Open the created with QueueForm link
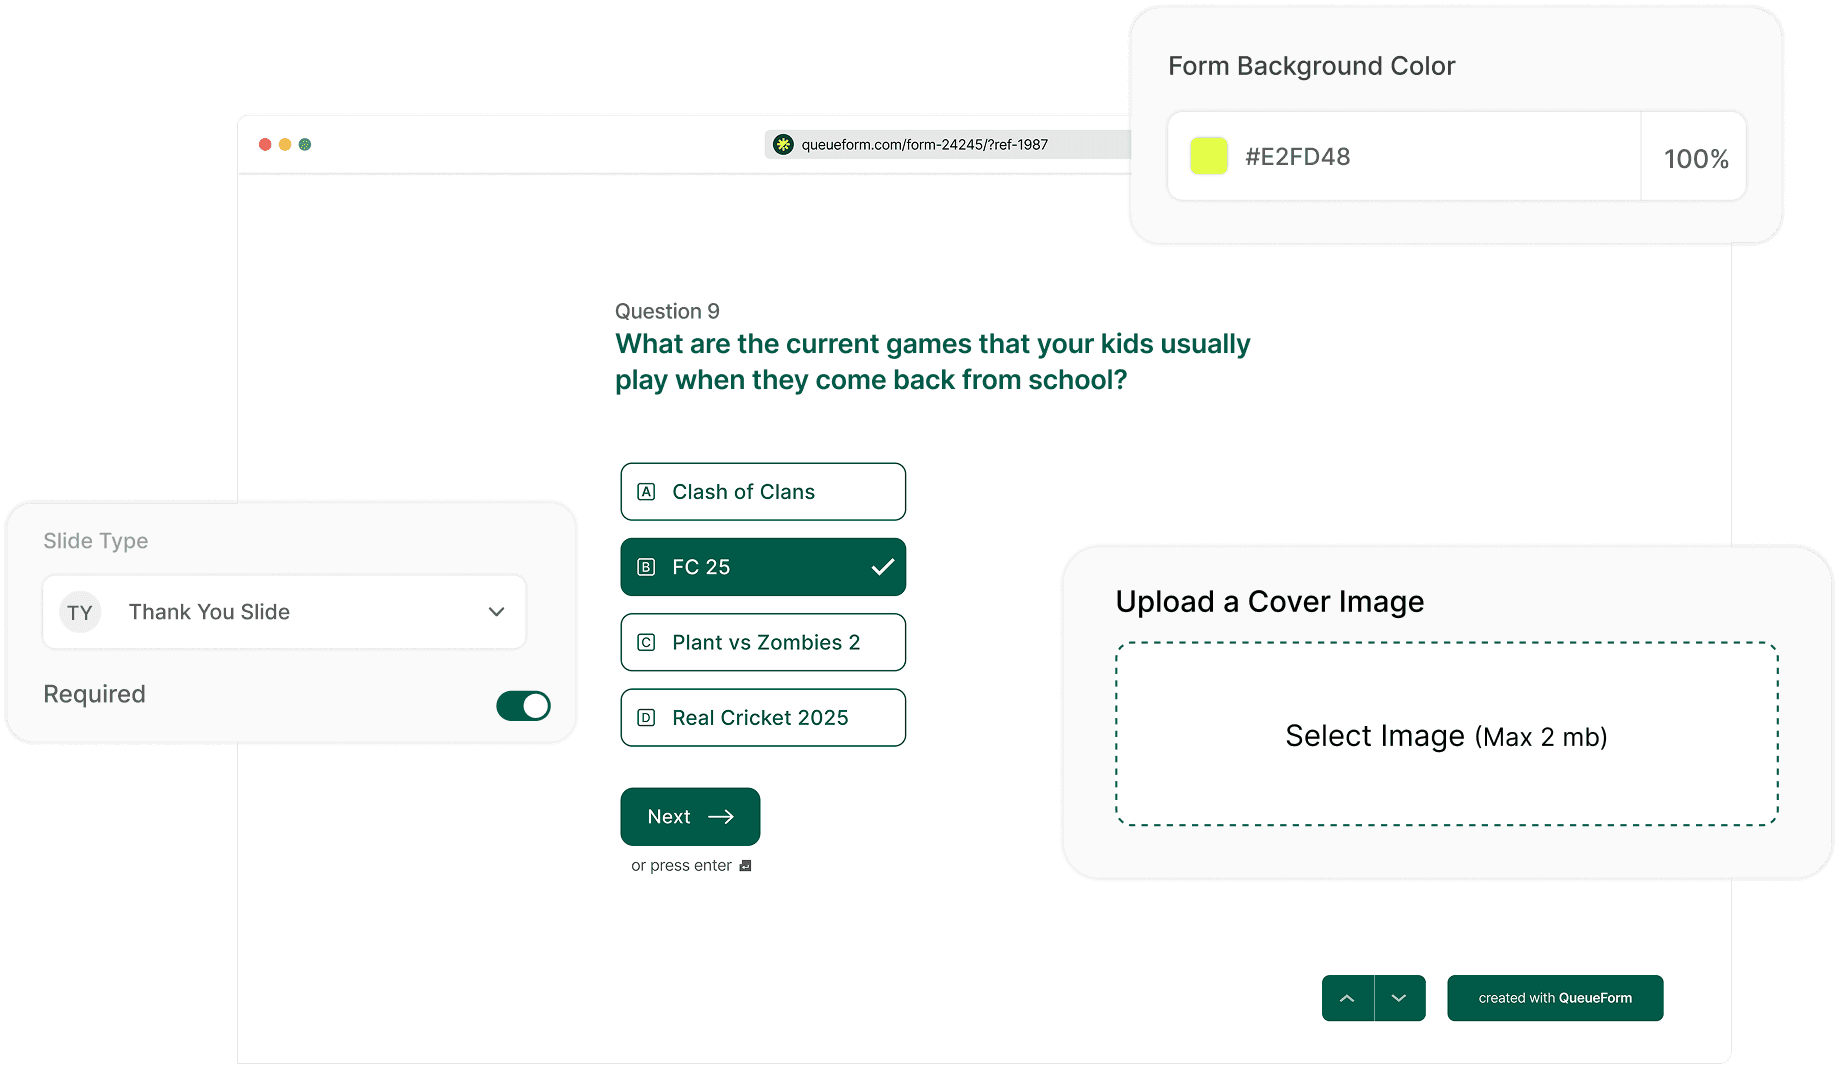This screenshot has height=1065, width=1838. (1555, 998)
